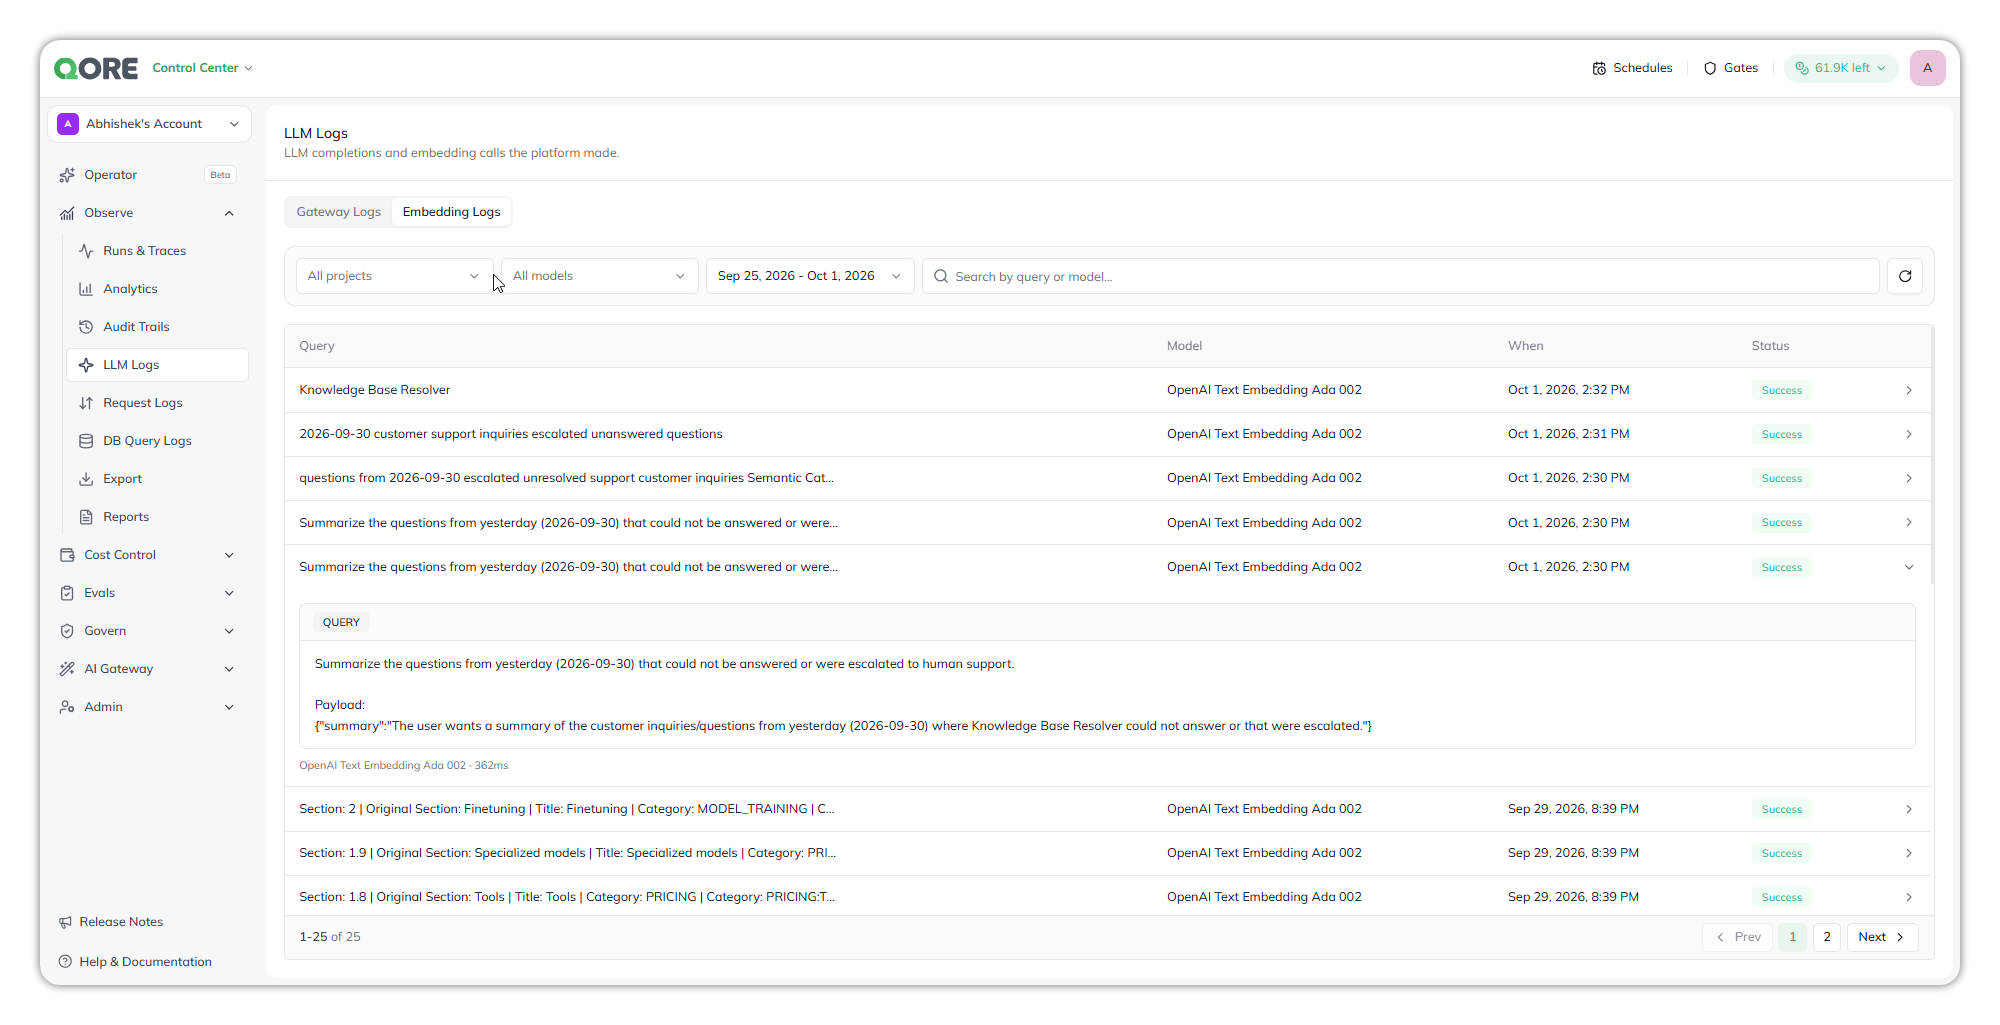This screenshot has height=1025, width=2000.
Task: Open Audit Trails in sidebar
Action: click(x=158, y=327)
